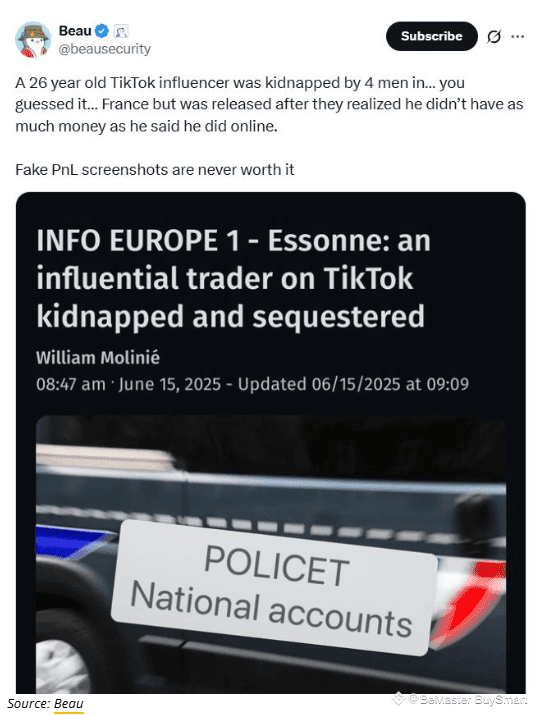Screen dimensions: 535x715
Task: Click the Fake PnL screenshots sentence
Action: [155, 170]
